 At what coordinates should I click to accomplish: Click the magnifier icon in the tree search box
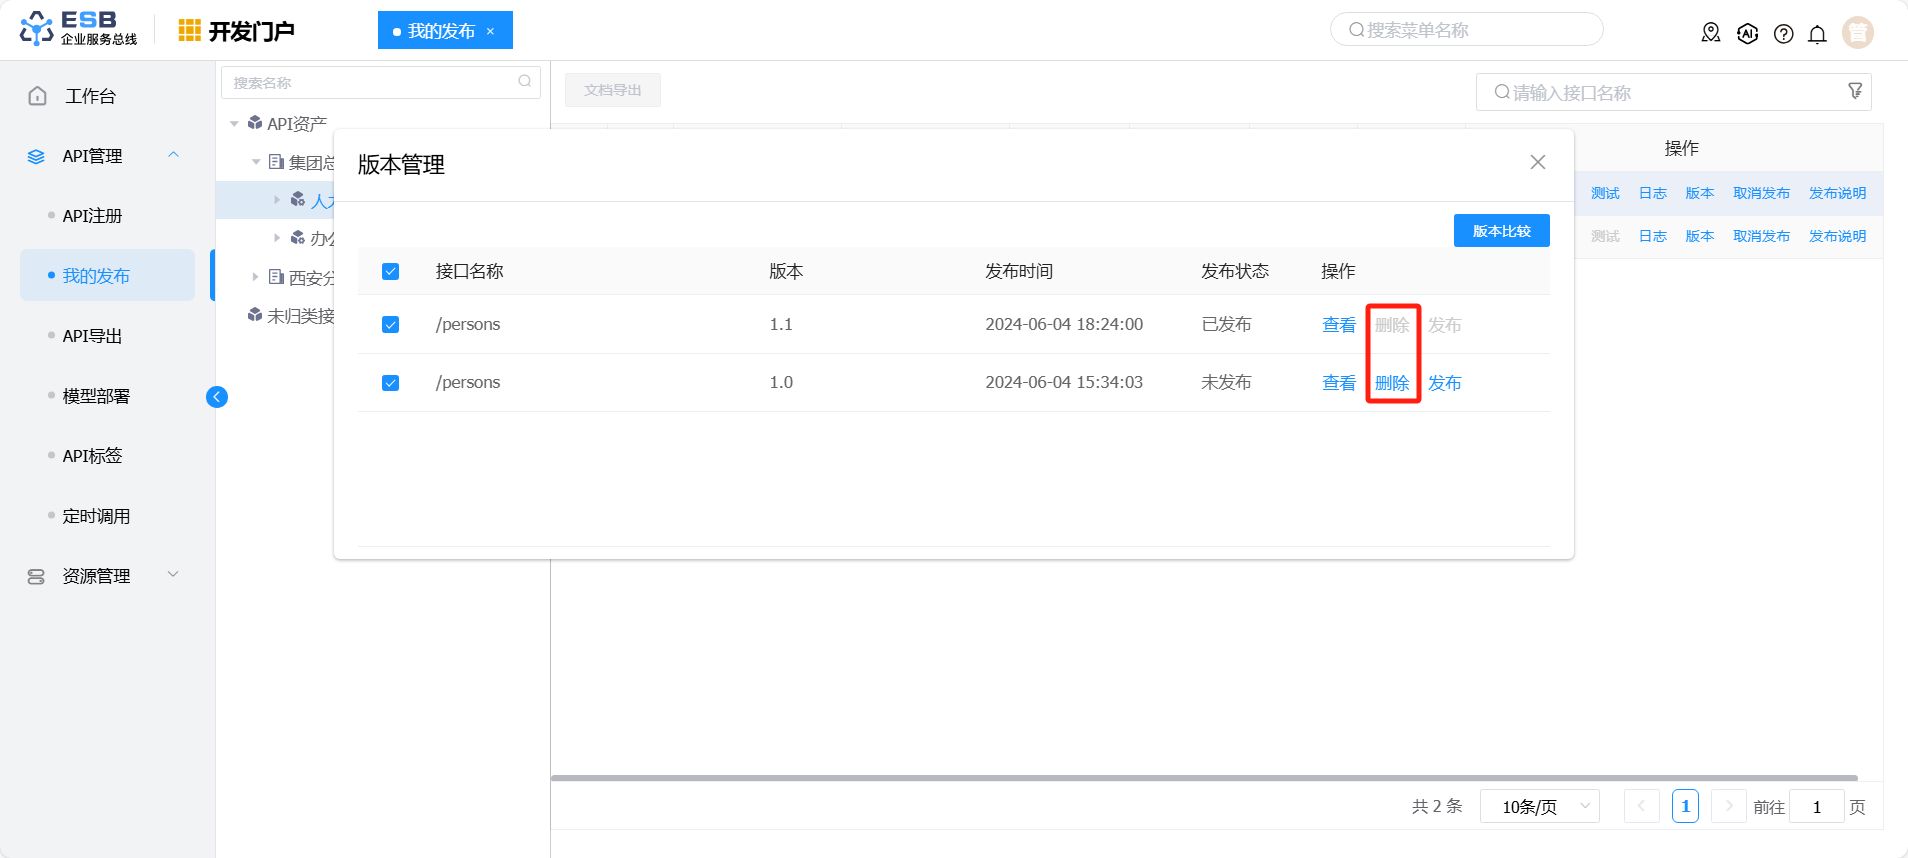click(x=524, y=82)
